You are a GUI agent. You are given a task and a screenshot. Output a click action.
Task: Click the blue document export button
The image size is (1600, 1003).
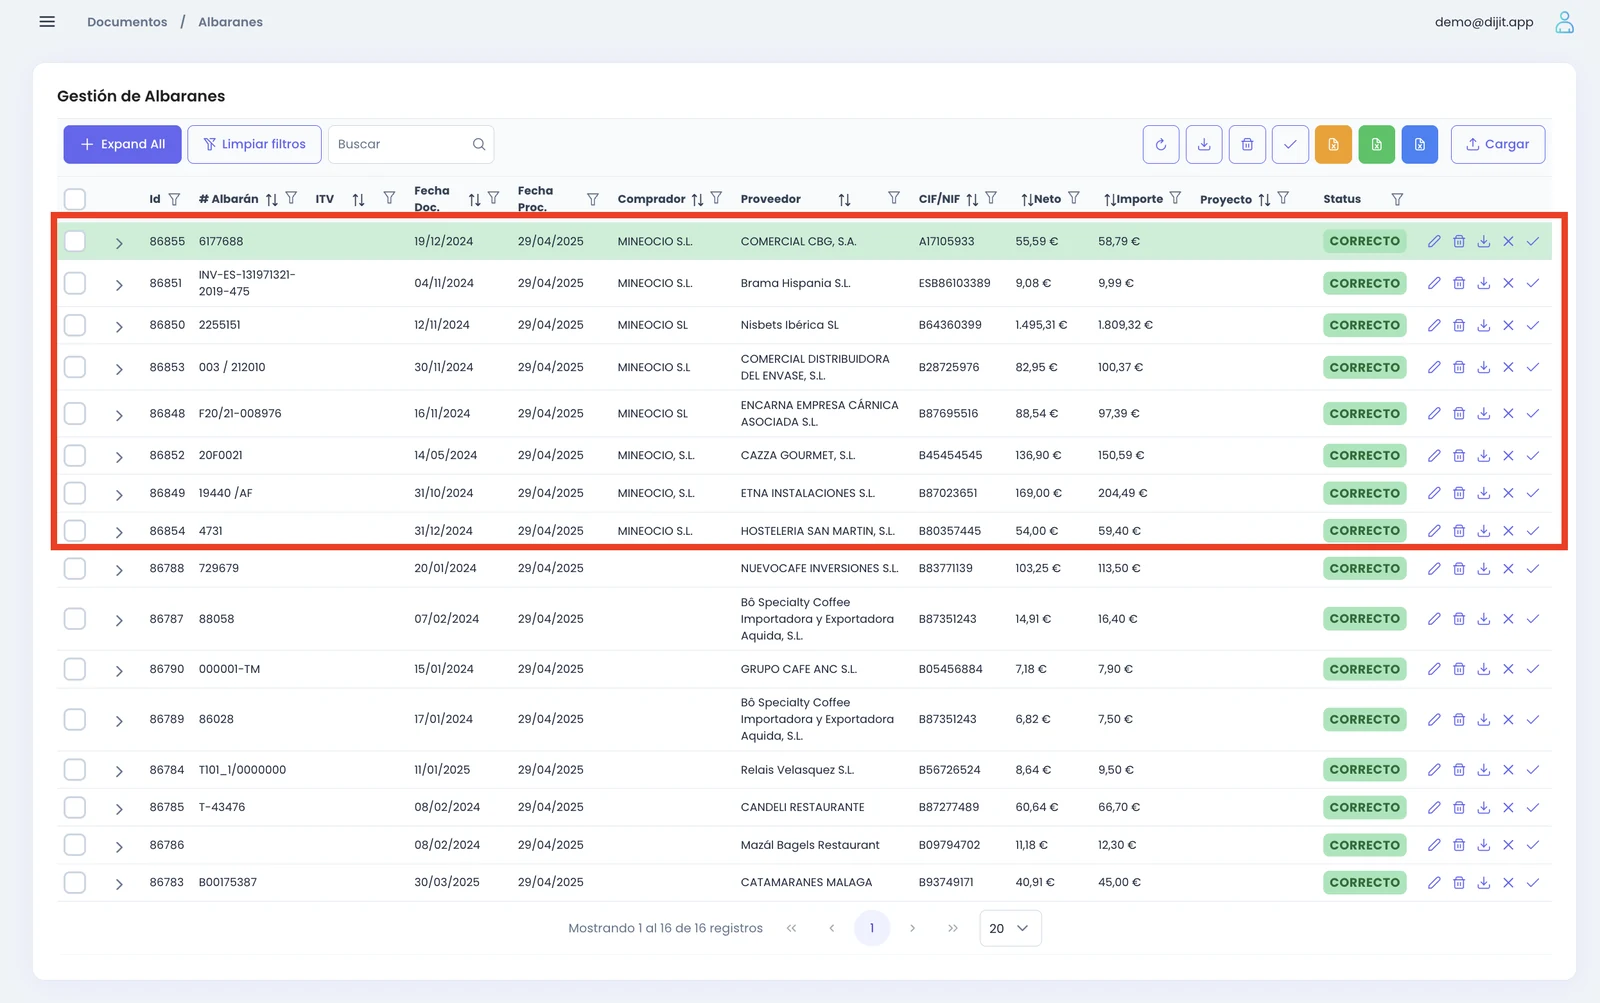1419,144
